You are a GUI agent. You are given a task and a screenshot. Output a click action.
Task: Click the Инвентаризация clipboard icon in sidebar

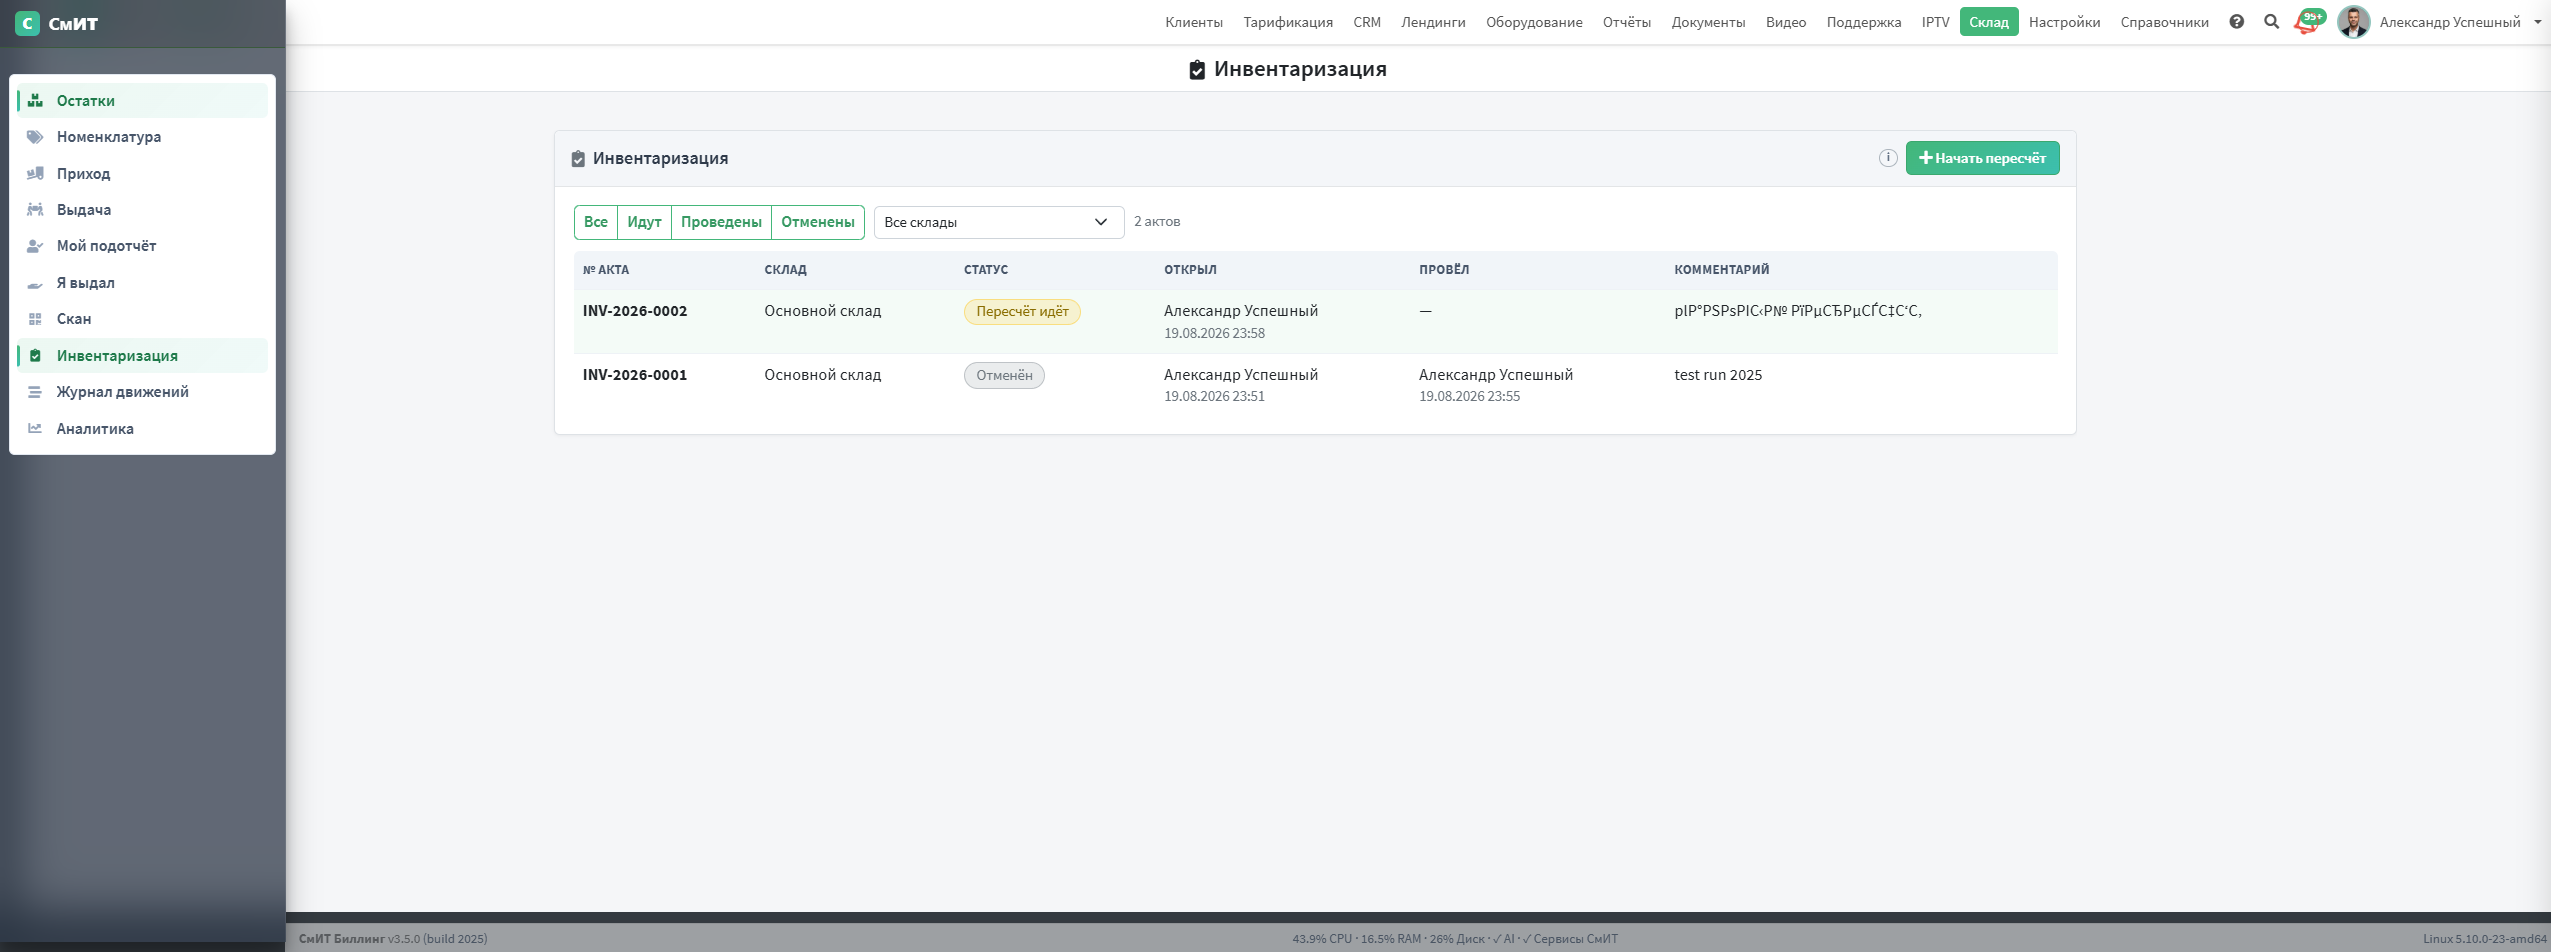point(35,356)
